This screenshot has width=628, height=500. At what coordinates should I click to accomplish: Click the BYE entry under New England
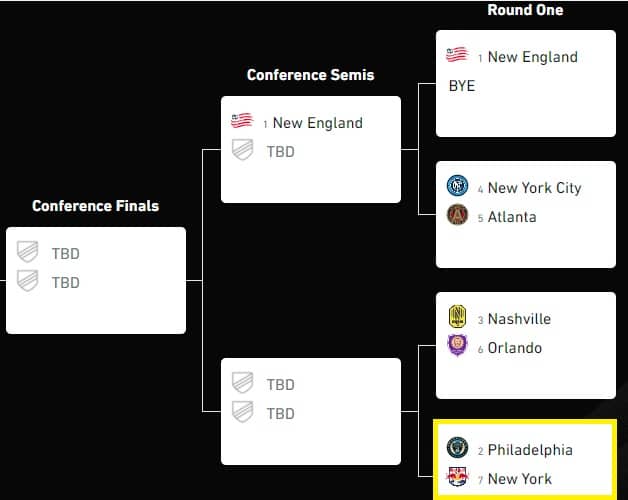pyautogui.click(x=462, y=86)
